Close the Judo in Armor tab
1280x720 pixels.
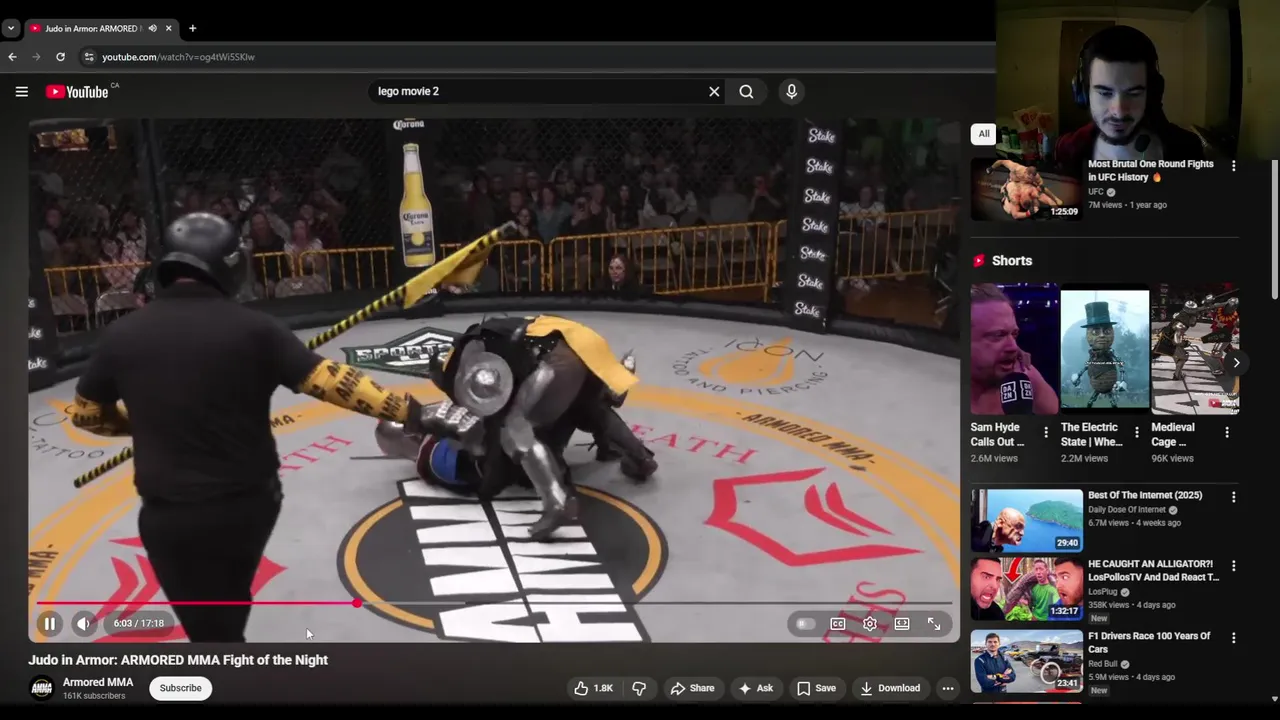click(171, 28)
